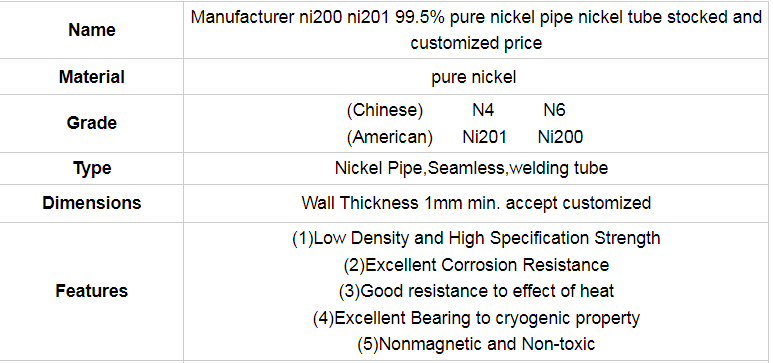Click the (American) grade label
Screen dimensions: 773x363
[389, 137]
